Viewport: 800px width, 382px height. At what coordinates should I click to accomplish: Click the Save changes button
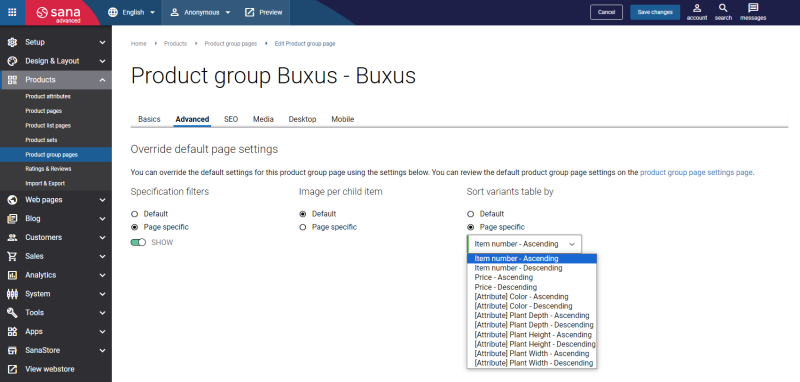coord(655,12)
